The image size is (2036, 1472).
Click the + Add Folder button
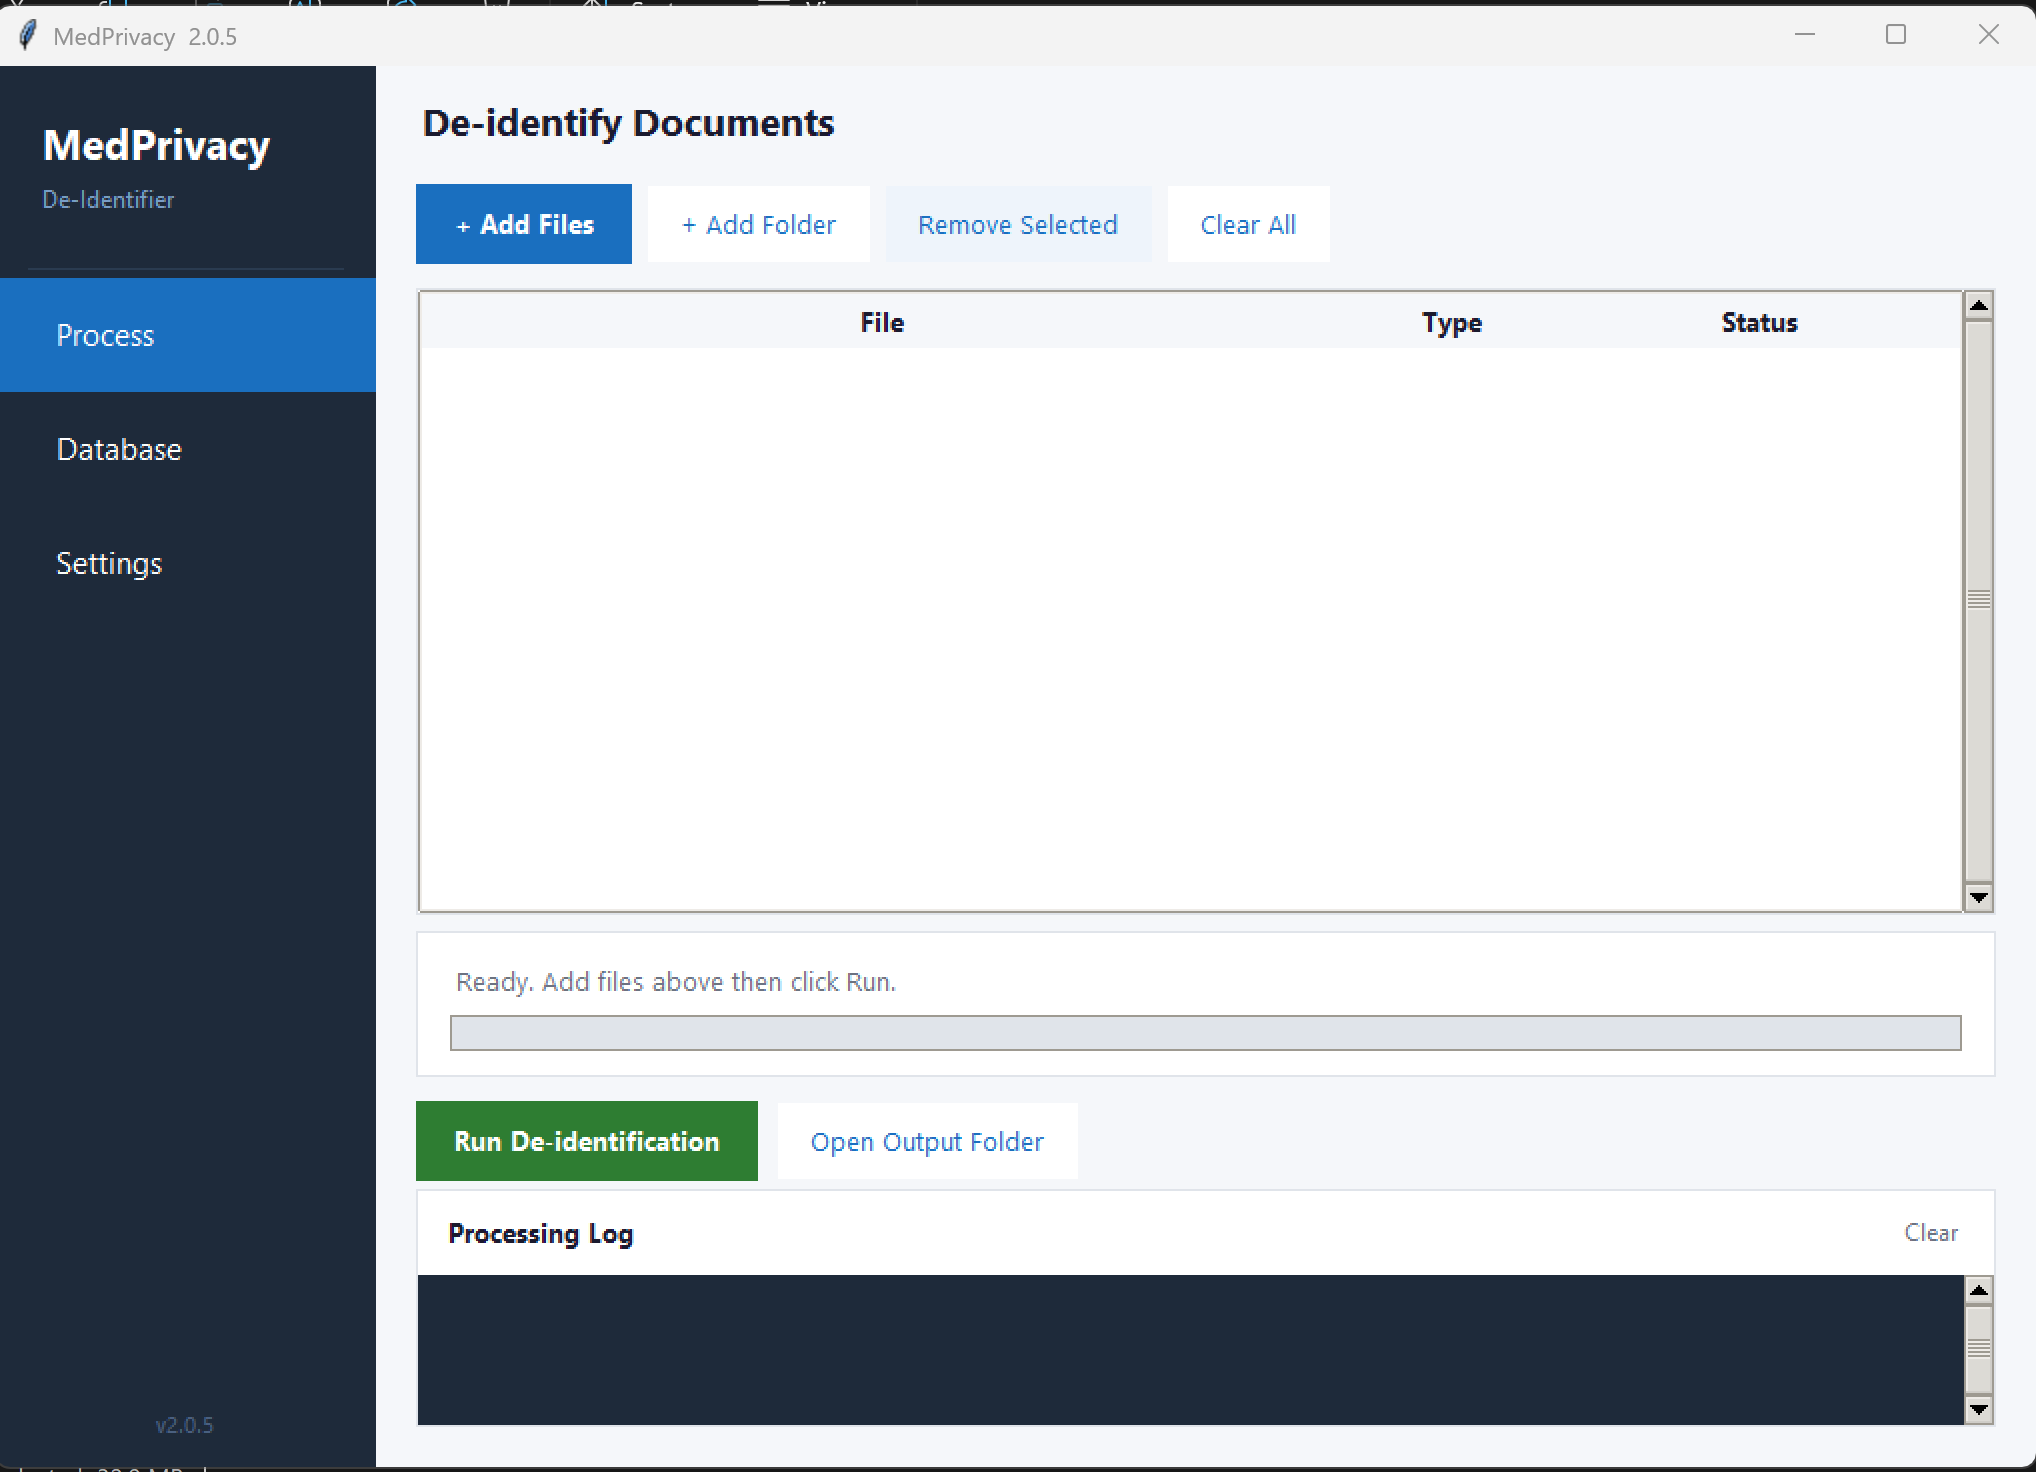pos(759,224)
